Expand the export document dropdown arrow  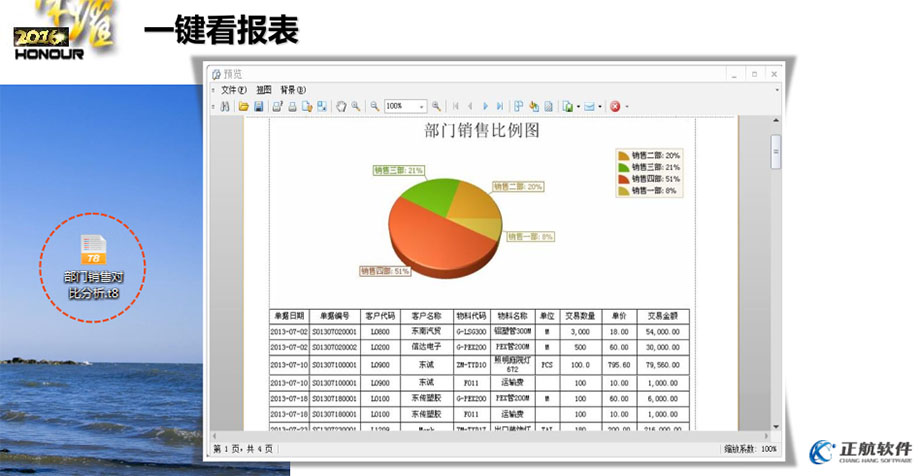tap(577, 106)
